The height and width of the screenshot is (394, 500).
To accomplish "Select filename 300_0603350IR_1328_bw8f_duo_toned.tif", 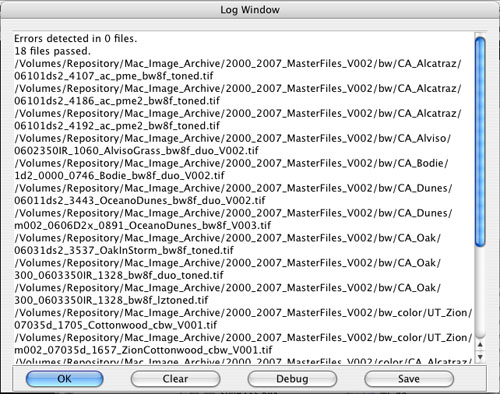I will coord(119,276).
